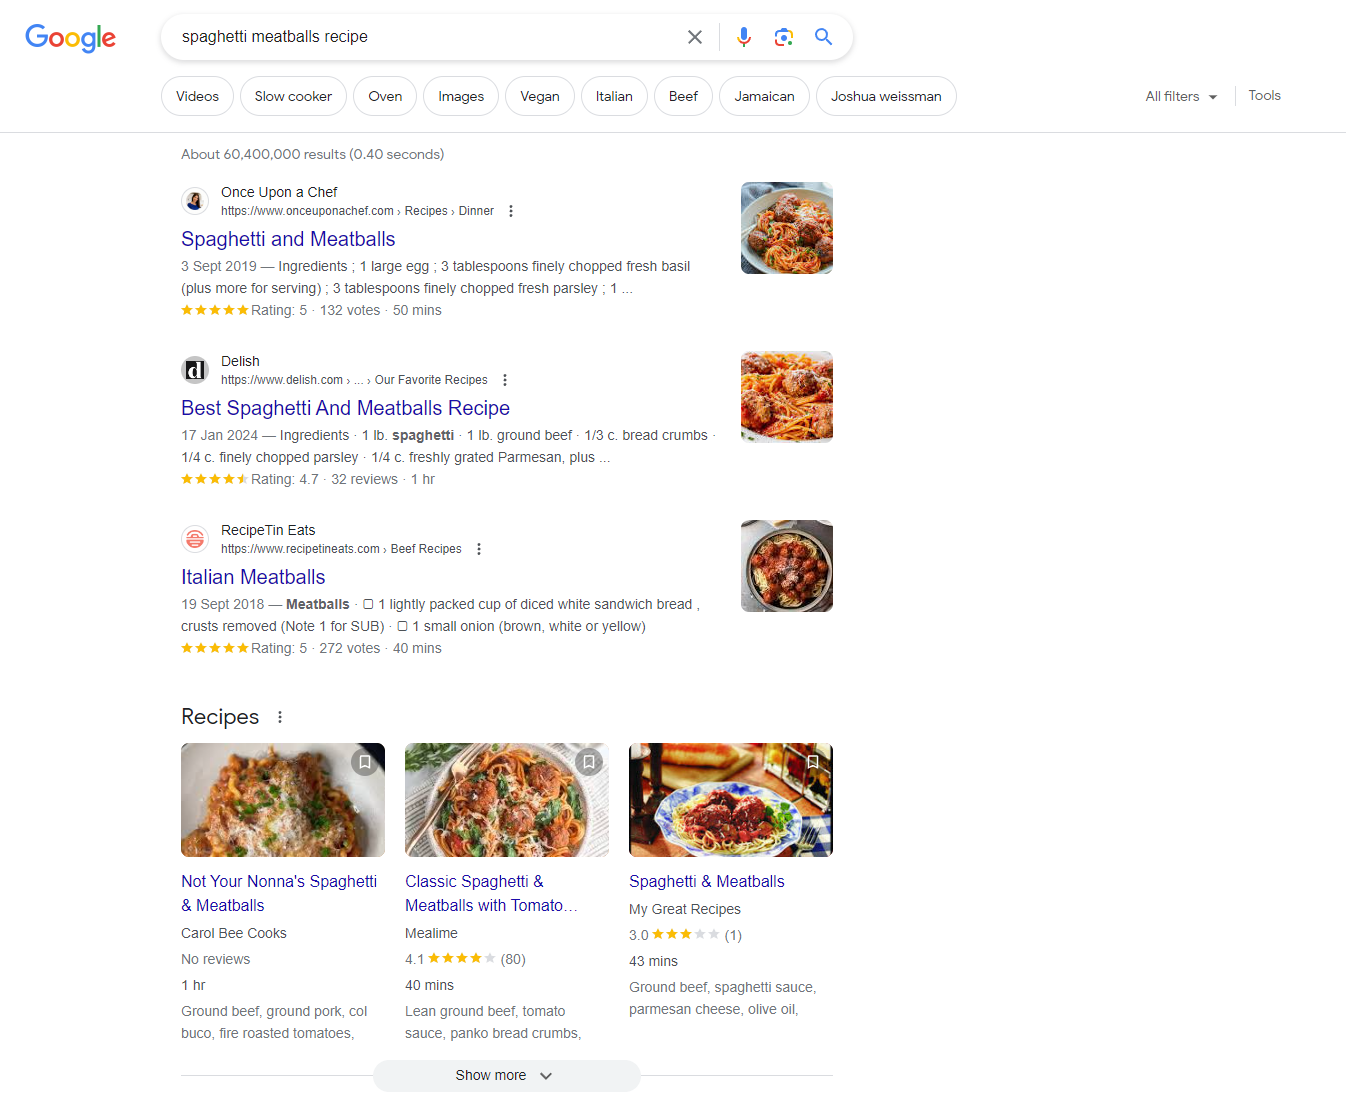Viewport: 1346px width, 1106px height.
Task: Start voice search with microphone icon
Action: 744,37
